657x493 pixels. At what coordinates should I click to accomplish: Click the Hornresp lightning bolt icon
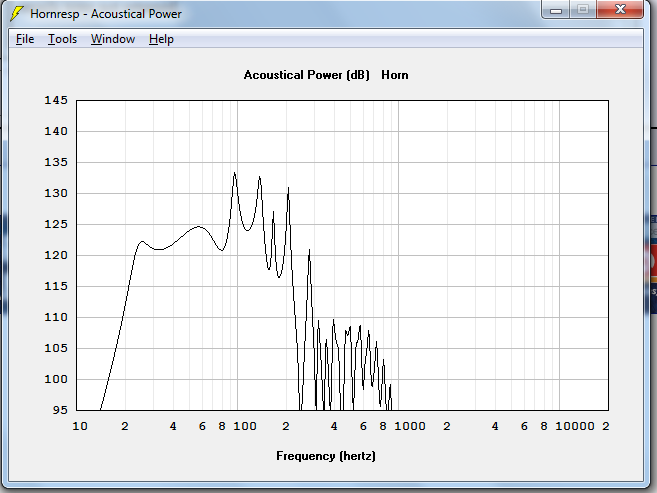tap(16, 13)
